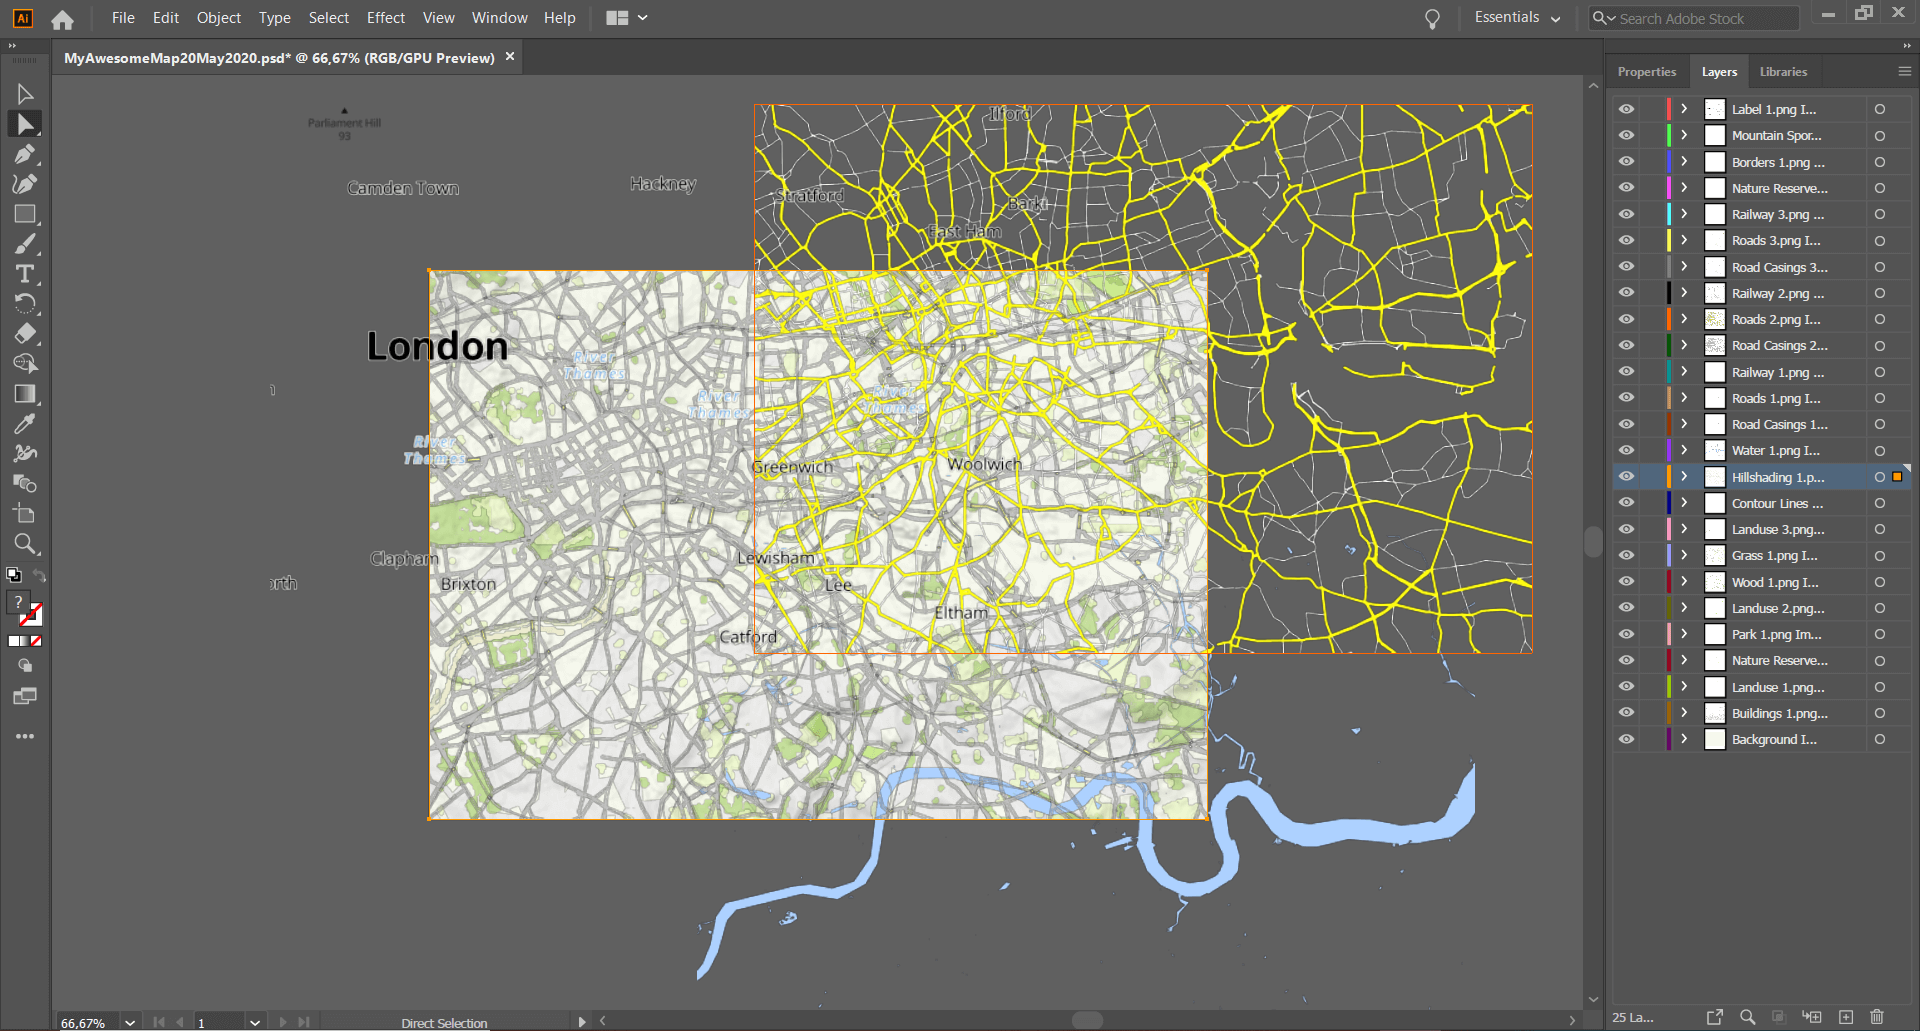Image resolution: width=1920 pixels, height=1031 pixels.
Task: Toggle visibility of Water 1.png layer
Action: (1627, 451)
